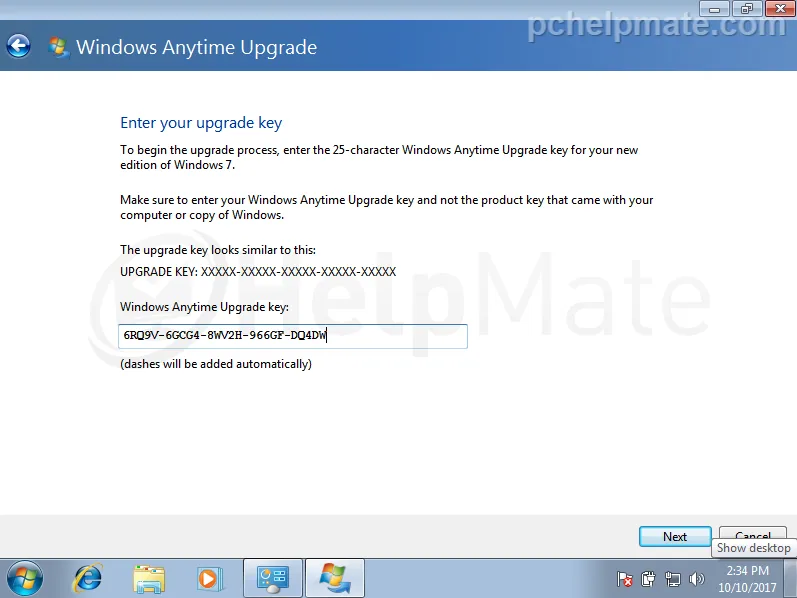
Task: Click the Show desktop strip at the taskbar end
Action: 790,578
